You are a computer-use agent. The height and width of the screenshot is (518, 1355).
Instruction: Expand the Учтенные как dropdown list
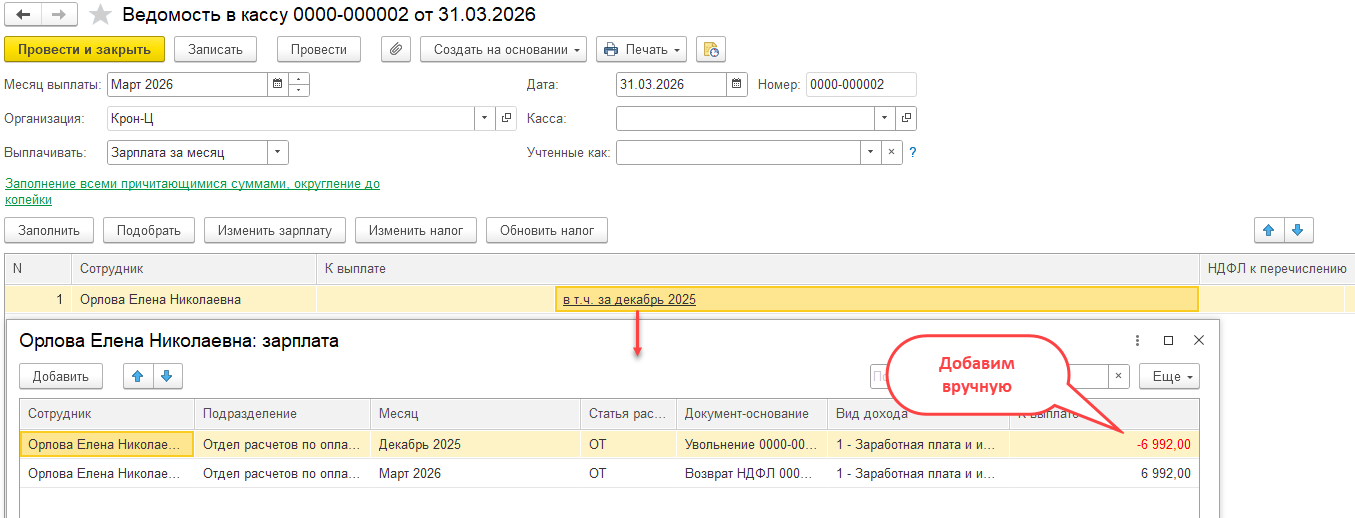[870, 152]
